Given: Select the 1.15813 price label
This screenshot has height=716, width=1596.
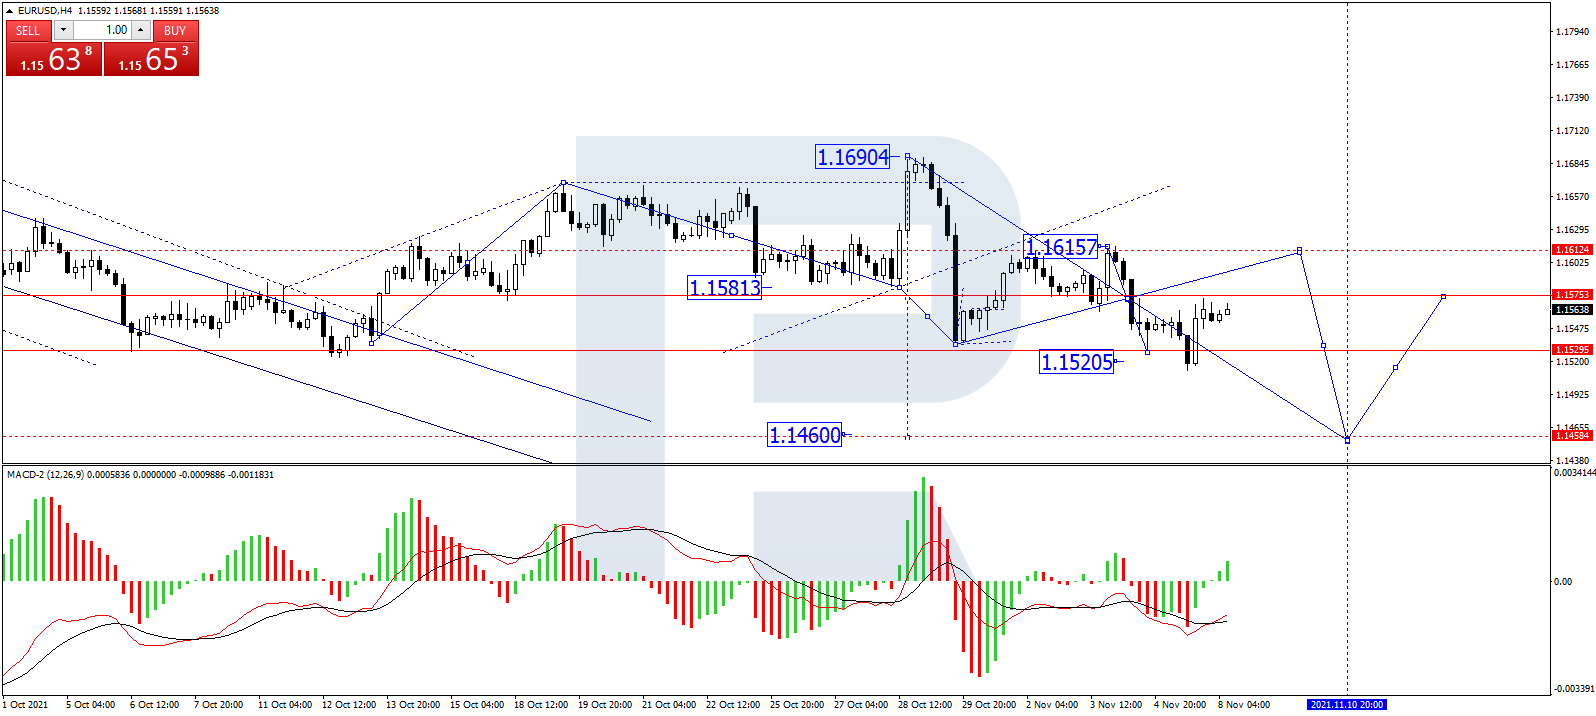Looking at the screenshot, I should (725, 288).
